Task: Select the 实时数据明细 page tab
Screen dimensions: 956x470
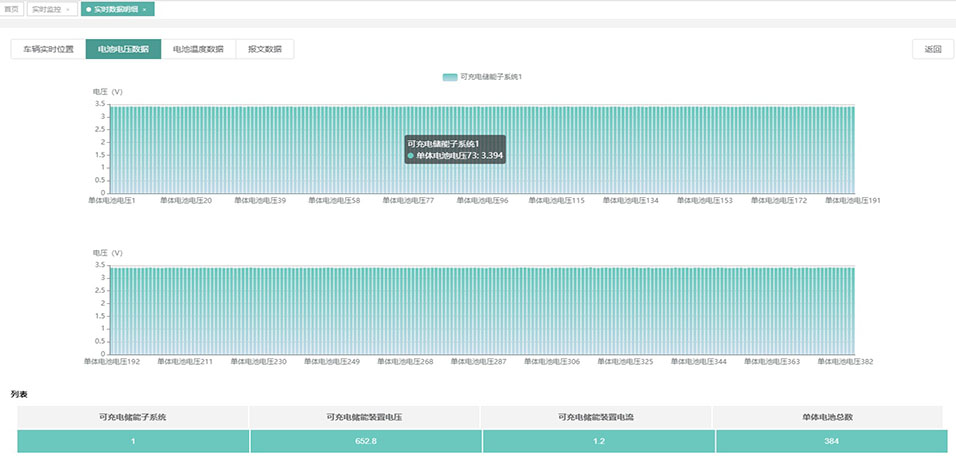Action: (113, 9)
